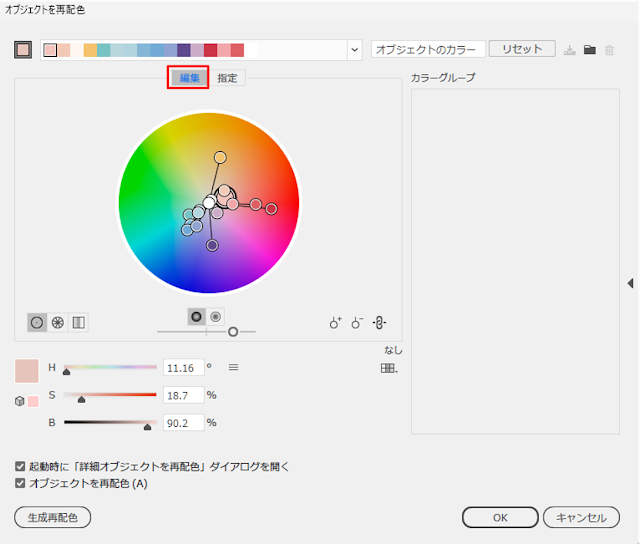Click the B value field 90.2
This screenshot has height=544, width=640.
coord(184,423)
